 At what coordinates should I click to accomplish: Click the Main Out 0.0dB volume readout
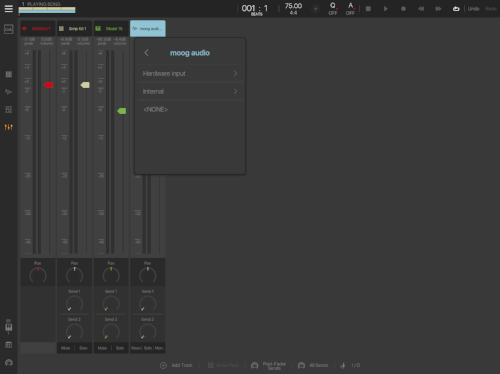point(47,41)
